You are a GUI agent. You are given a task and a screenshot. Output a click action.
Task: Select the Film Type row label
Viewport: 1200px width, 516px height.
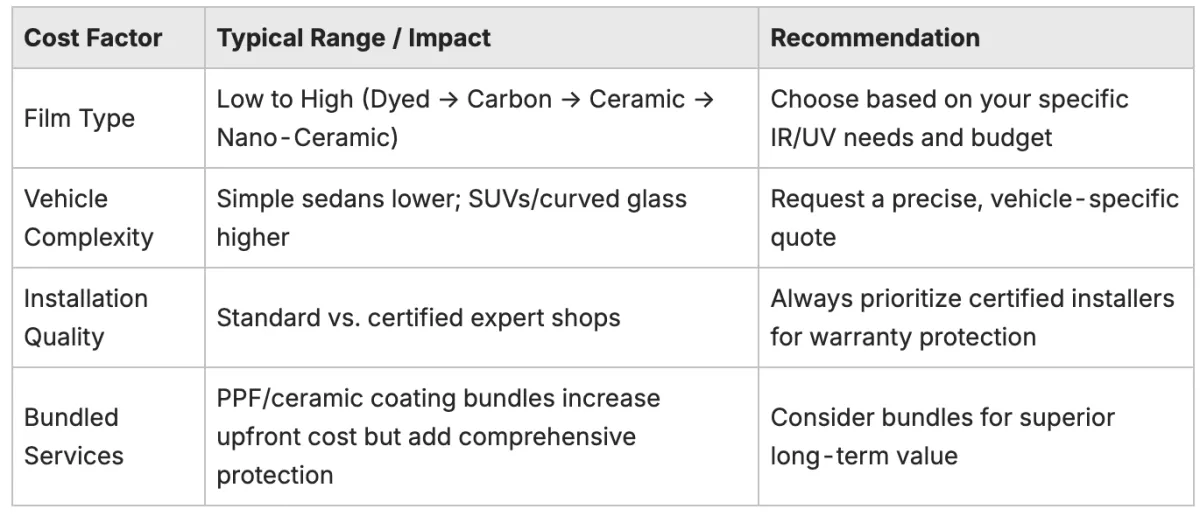coord(79,118)
